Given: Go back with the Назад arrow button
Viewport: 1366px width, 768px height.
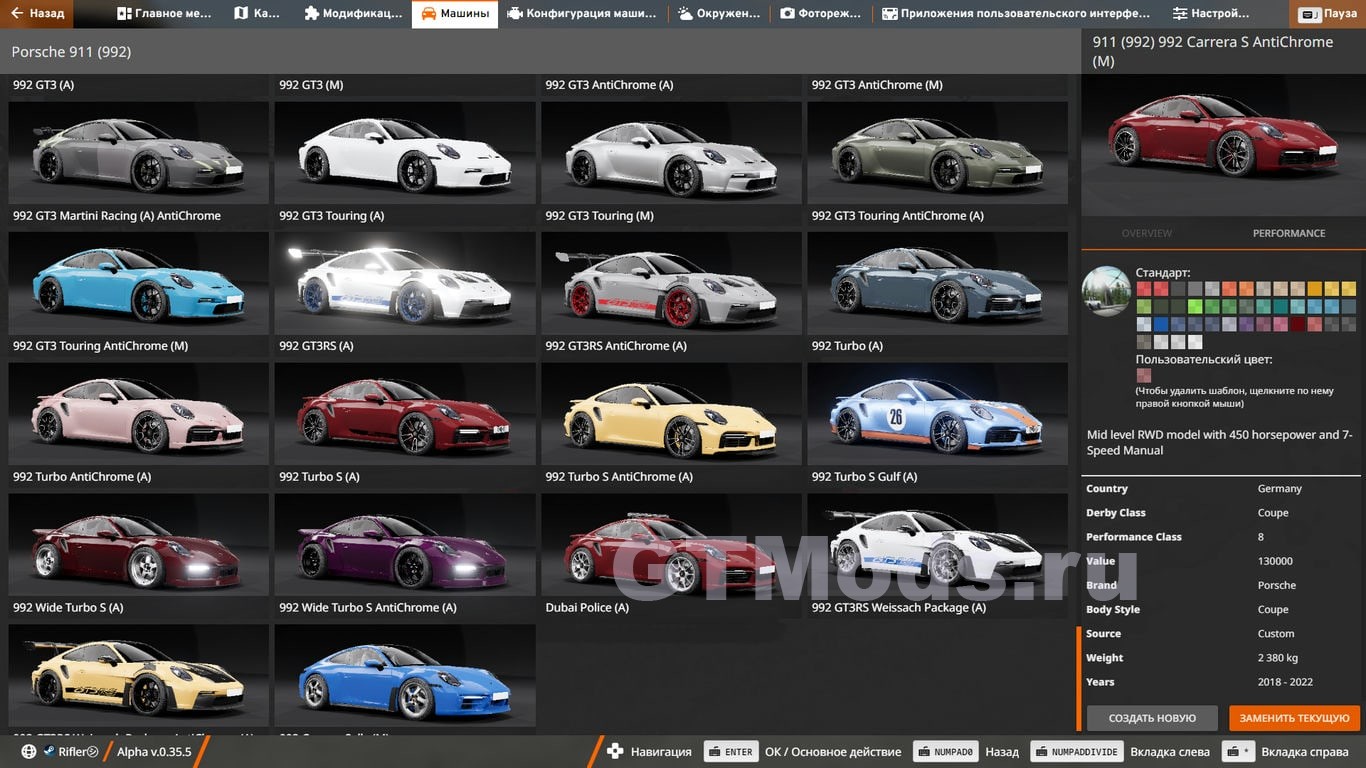Looking at the screenshot, I should (37, 14).
